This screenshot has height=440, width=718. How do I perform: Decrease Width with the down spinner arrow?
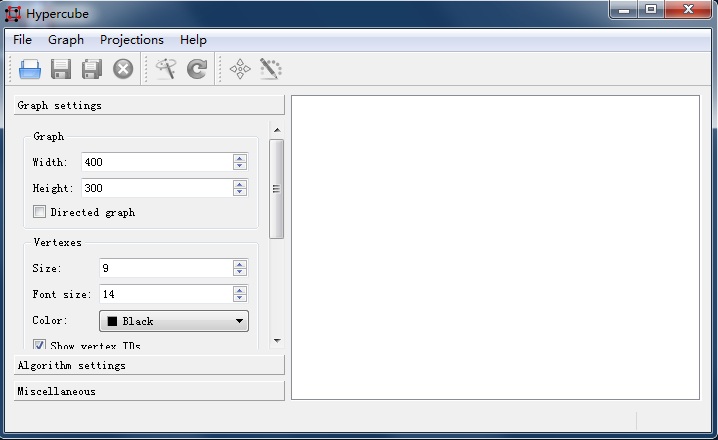point(240,166)
